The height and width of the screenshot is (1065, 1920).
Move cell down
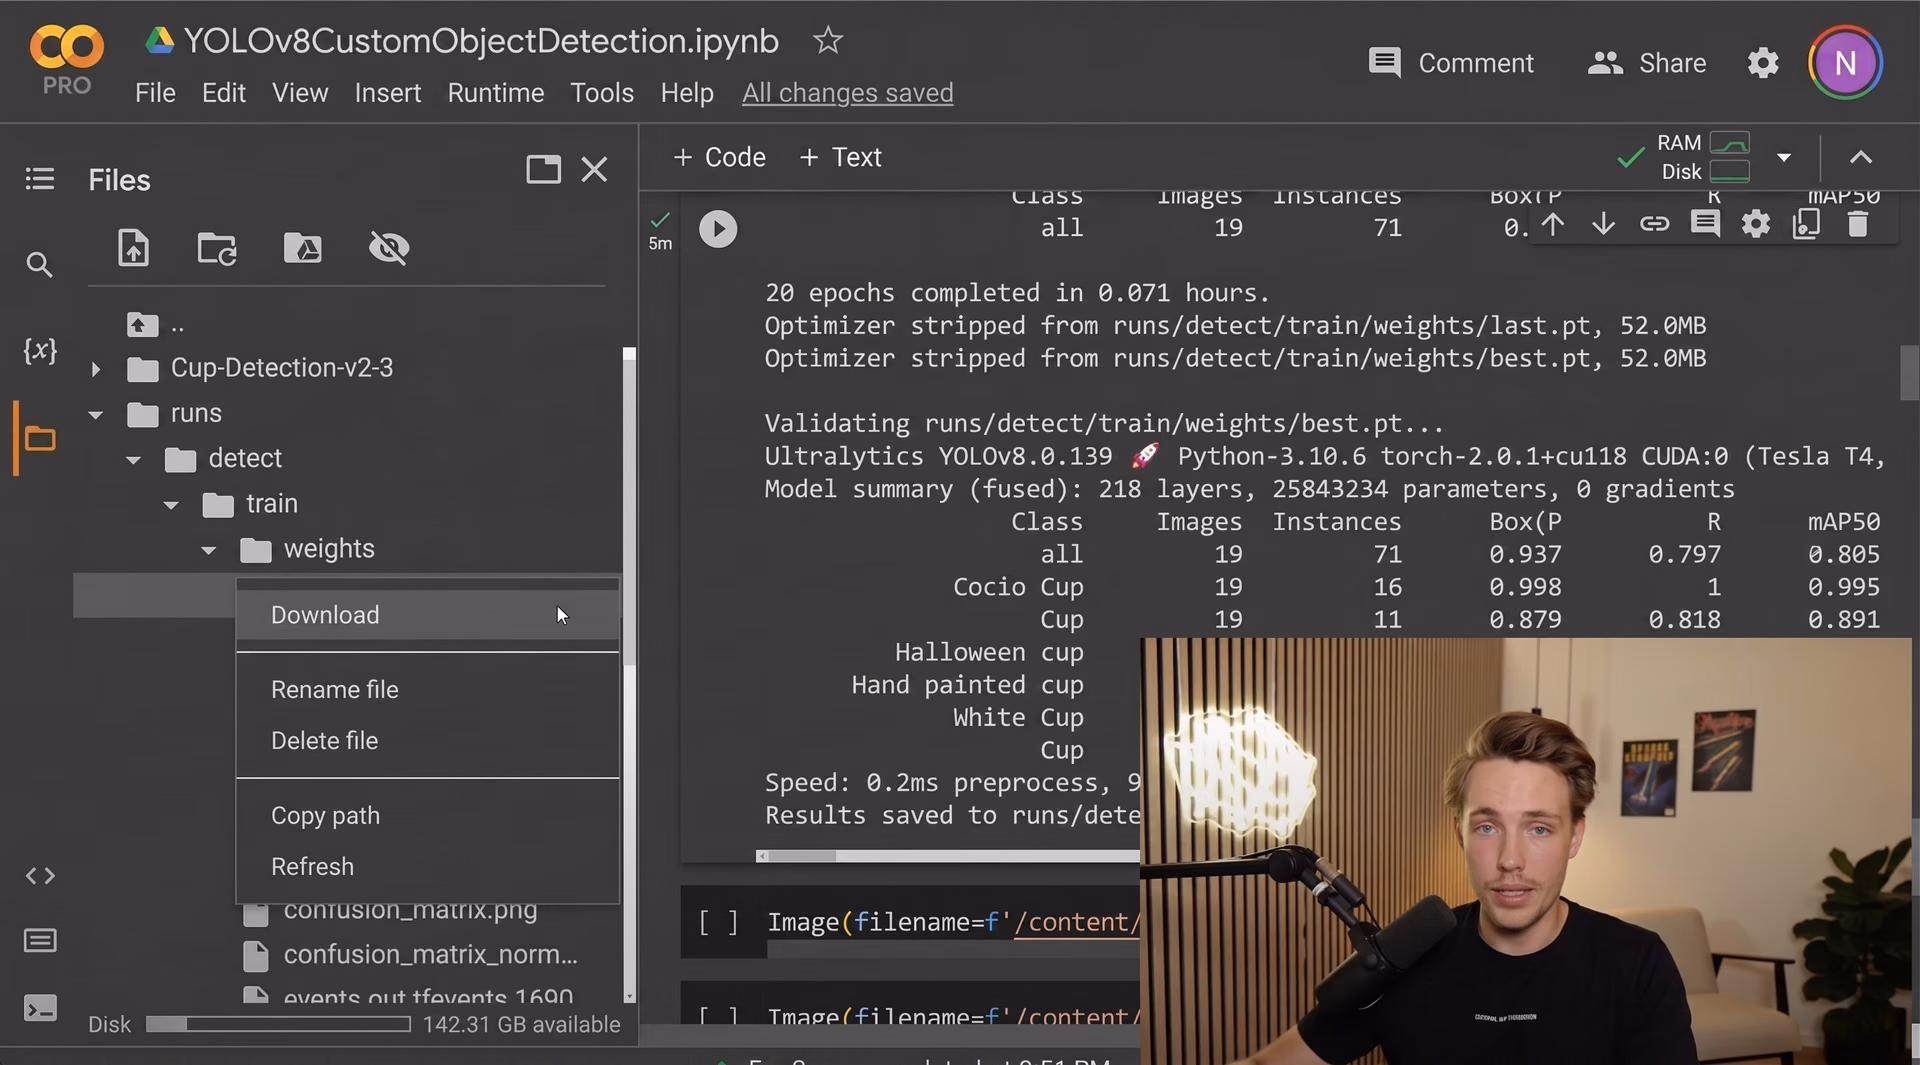1603,224
